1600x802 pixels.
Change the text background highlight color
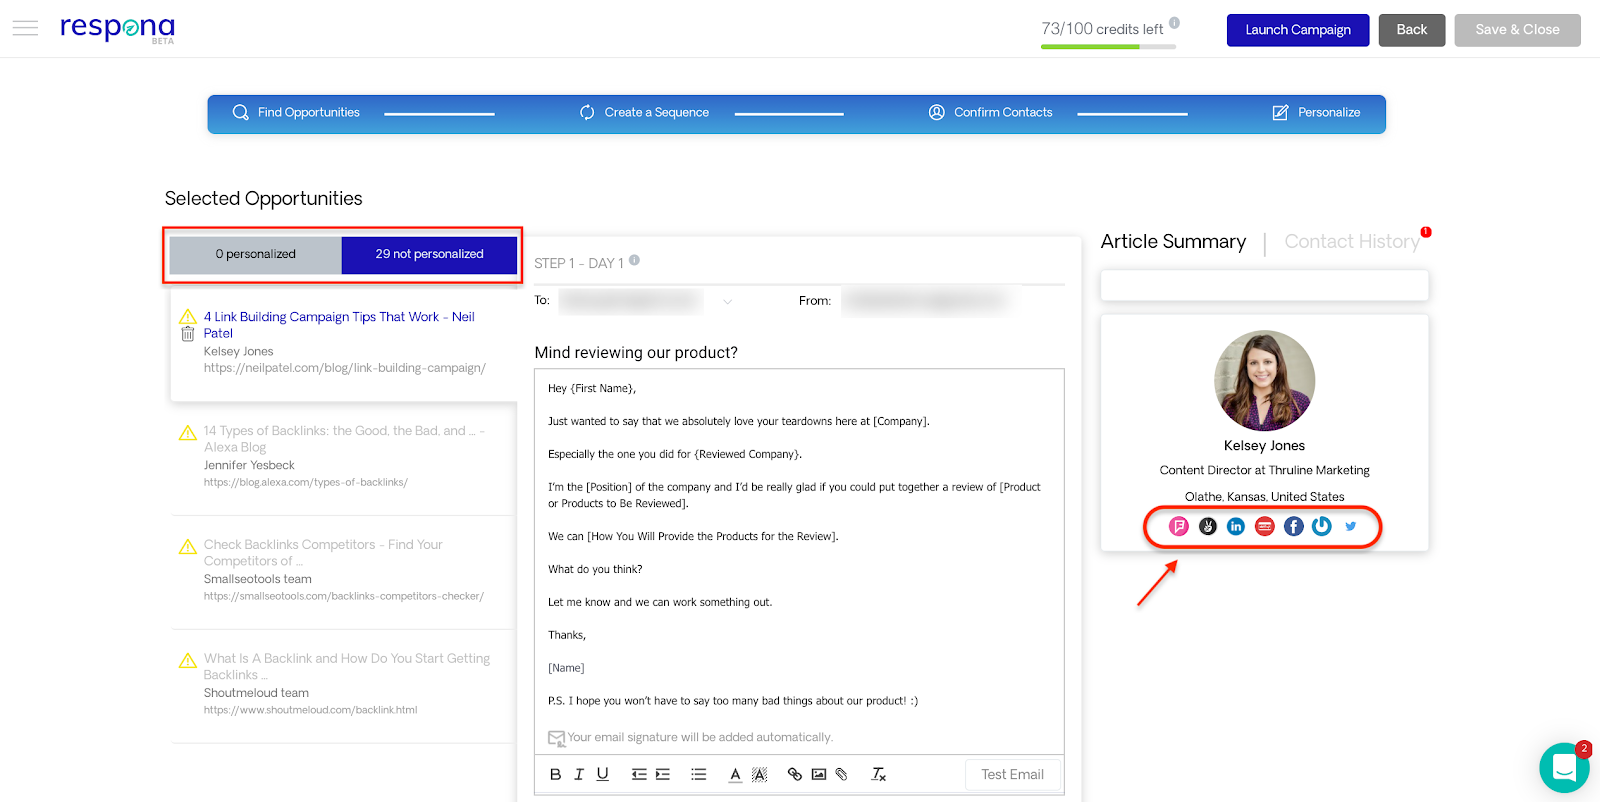pos(759,774)
